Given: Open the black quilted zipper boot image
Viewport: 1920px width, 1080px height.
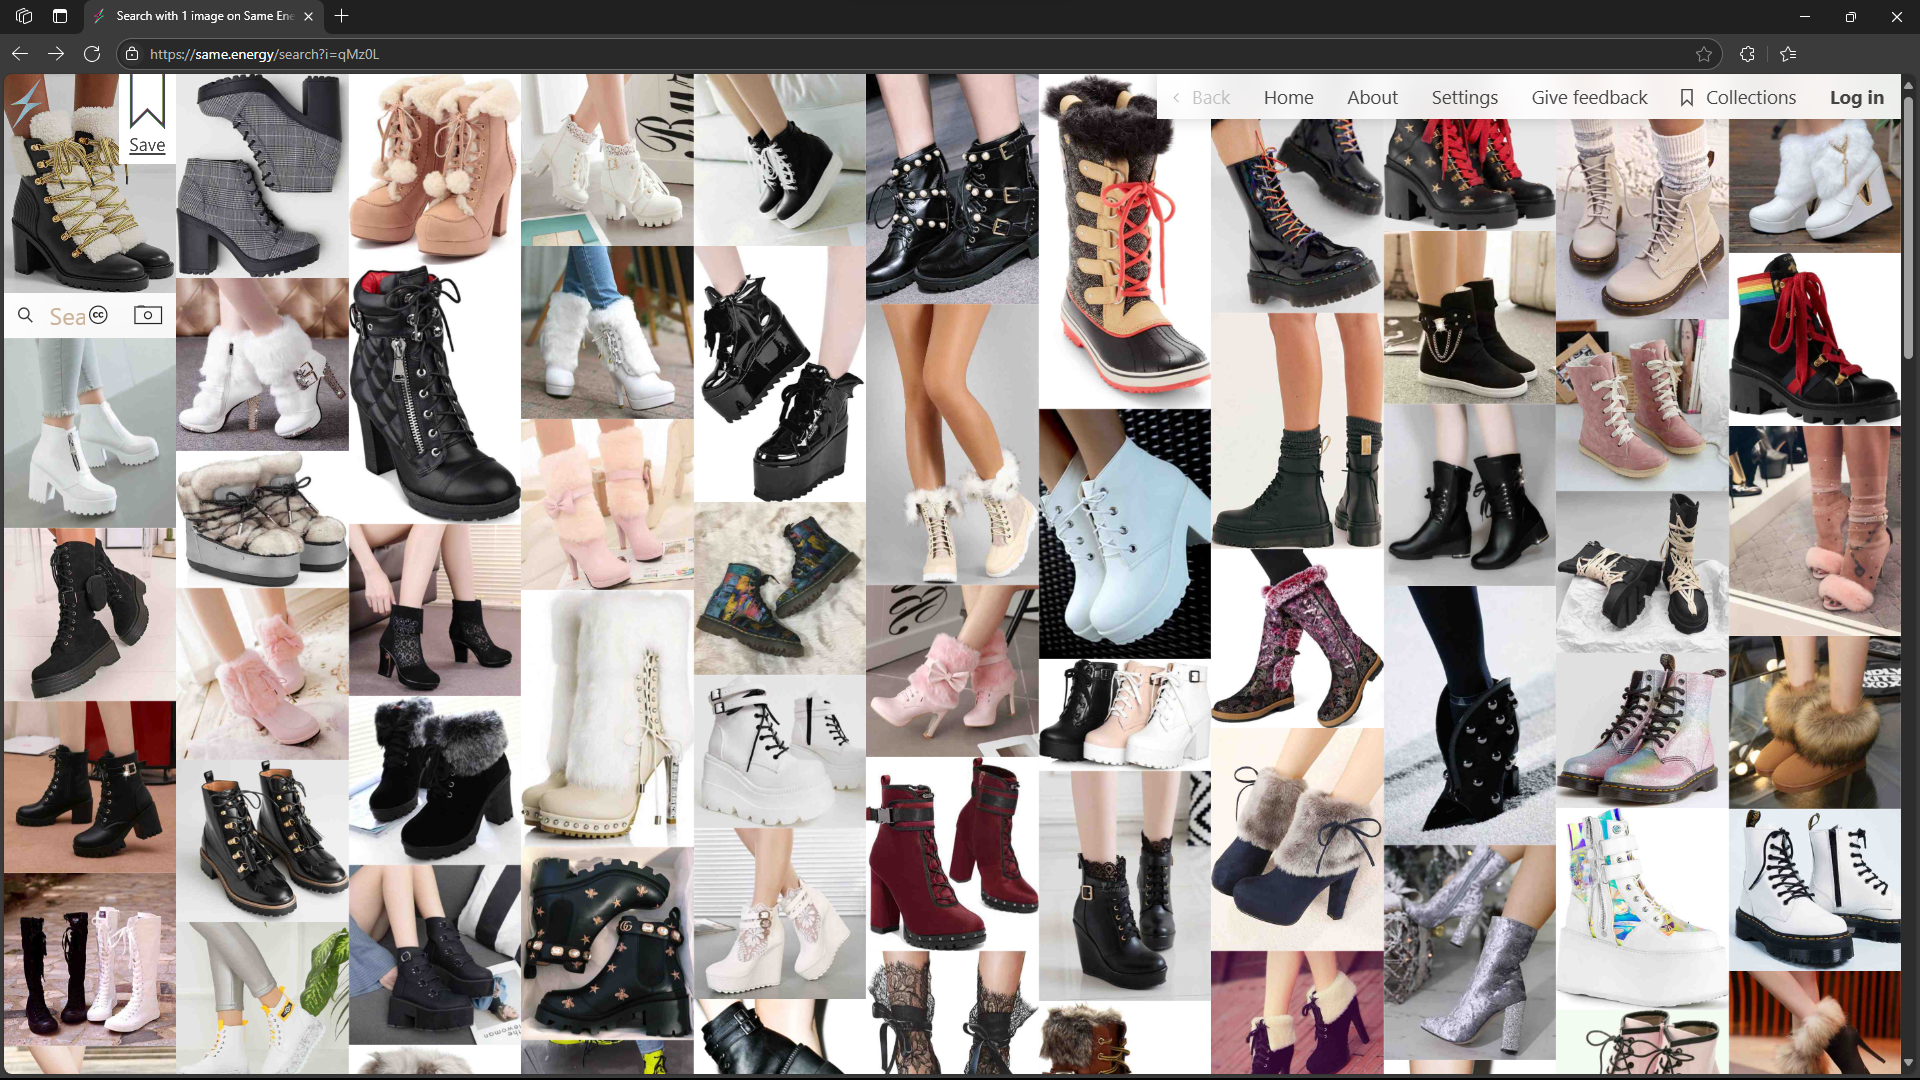Looking at the screenshot, I should [434, 392].
